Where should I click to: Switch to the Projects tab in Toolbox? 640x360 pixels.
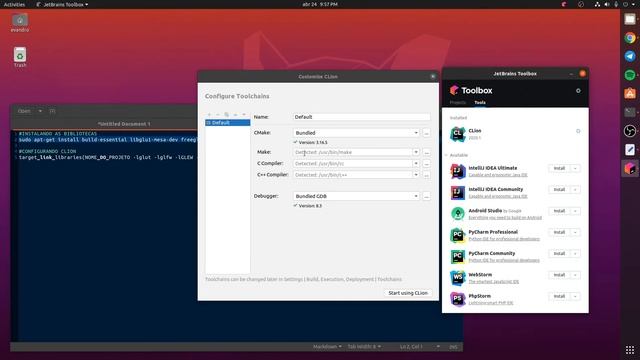point(458,102)
